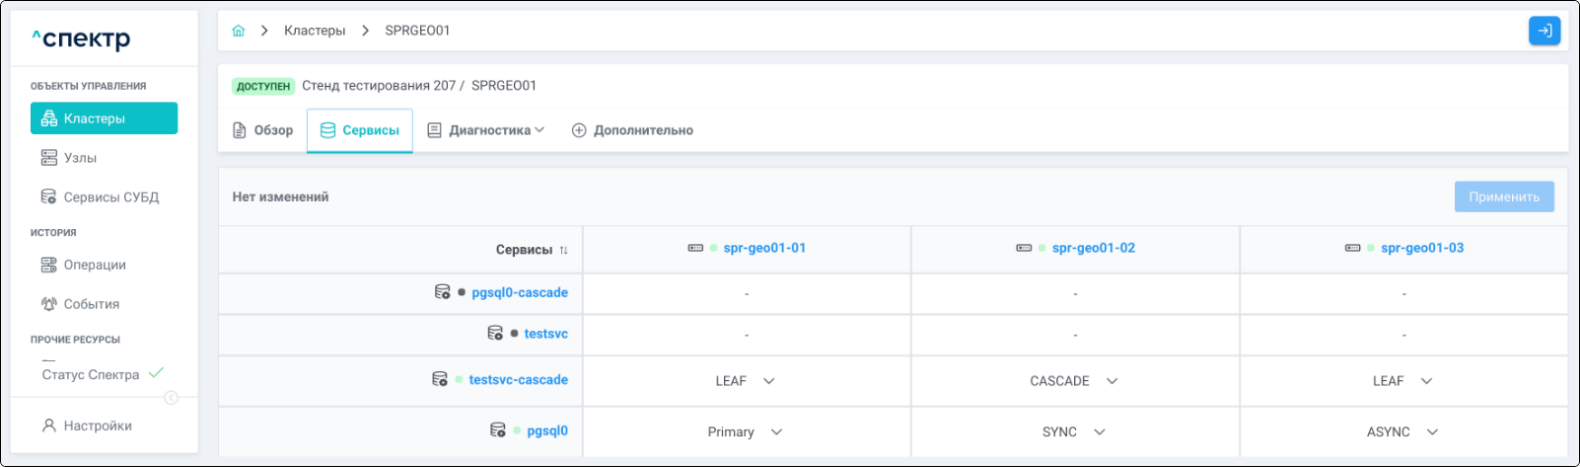This screenshot has height=467, width=1580.
Task: Click the testsvc database service icon
Action: point(495,333)
